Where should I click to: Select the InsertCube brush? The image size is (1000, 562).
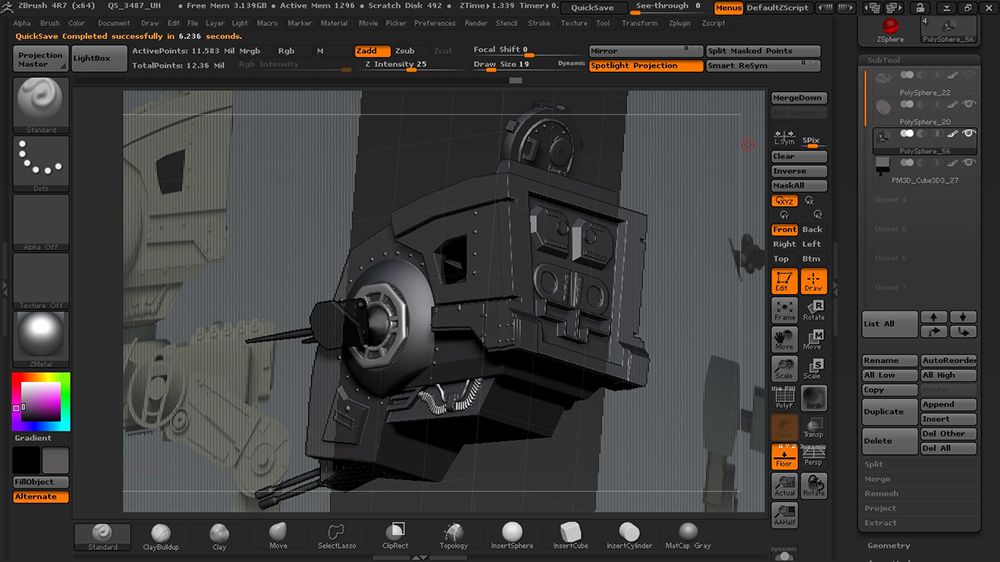[x=570, y=536]
